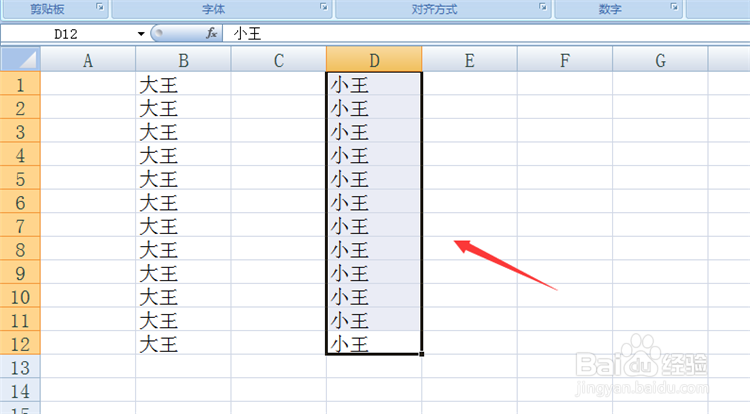
Task: Expand the Name Box dropdown arrow
Action: [x=141, y=34]
